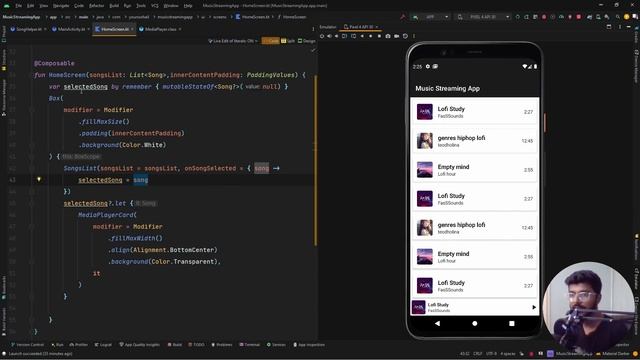Click the Make Project hammer icon

403,17
